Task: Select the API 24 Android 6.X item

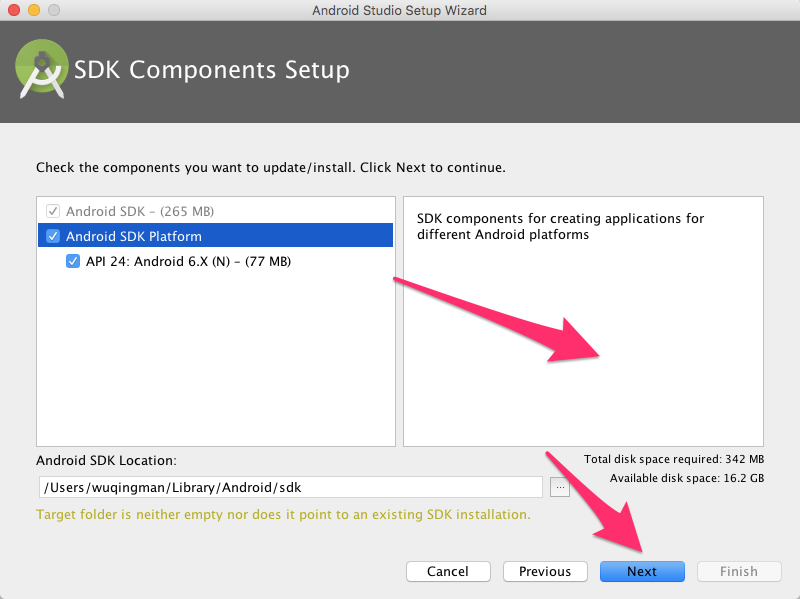Action: 180,260
